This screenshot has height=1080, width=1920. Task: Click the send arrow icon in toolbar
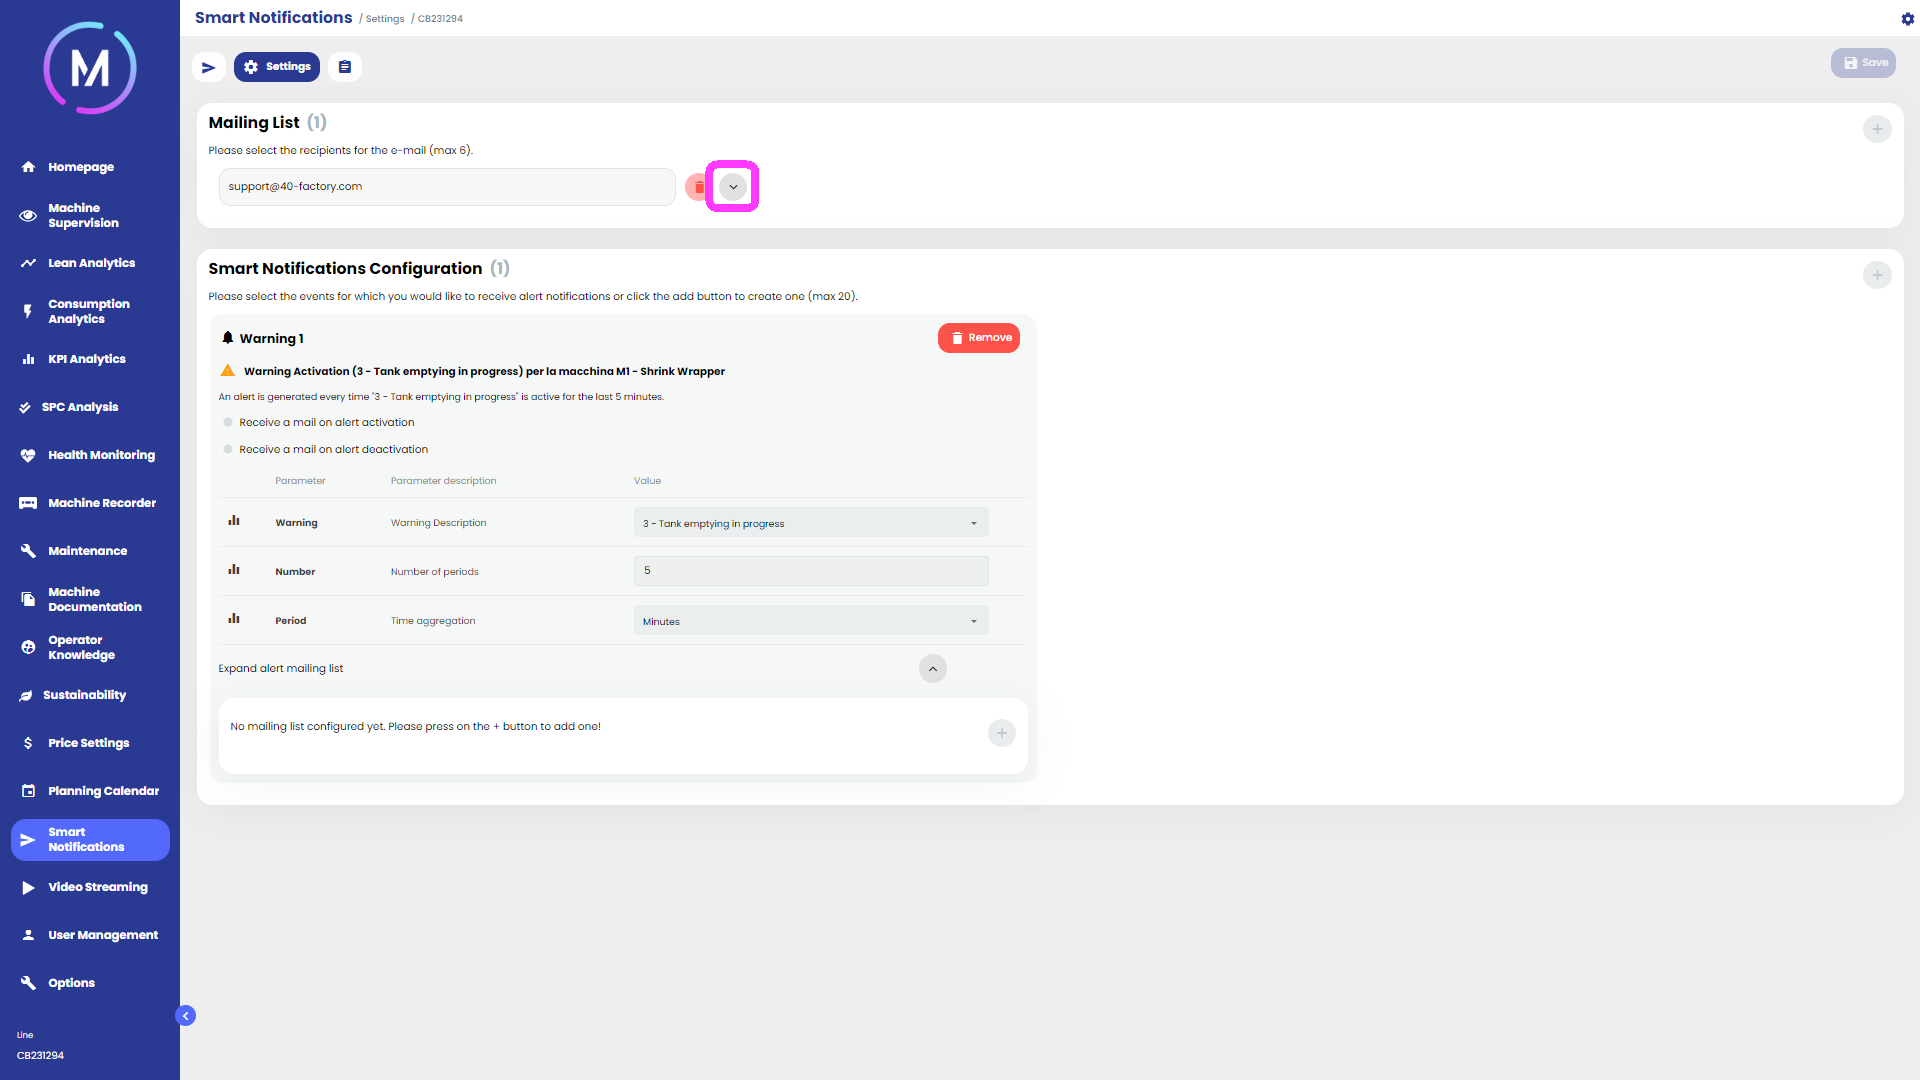(208, 67)
